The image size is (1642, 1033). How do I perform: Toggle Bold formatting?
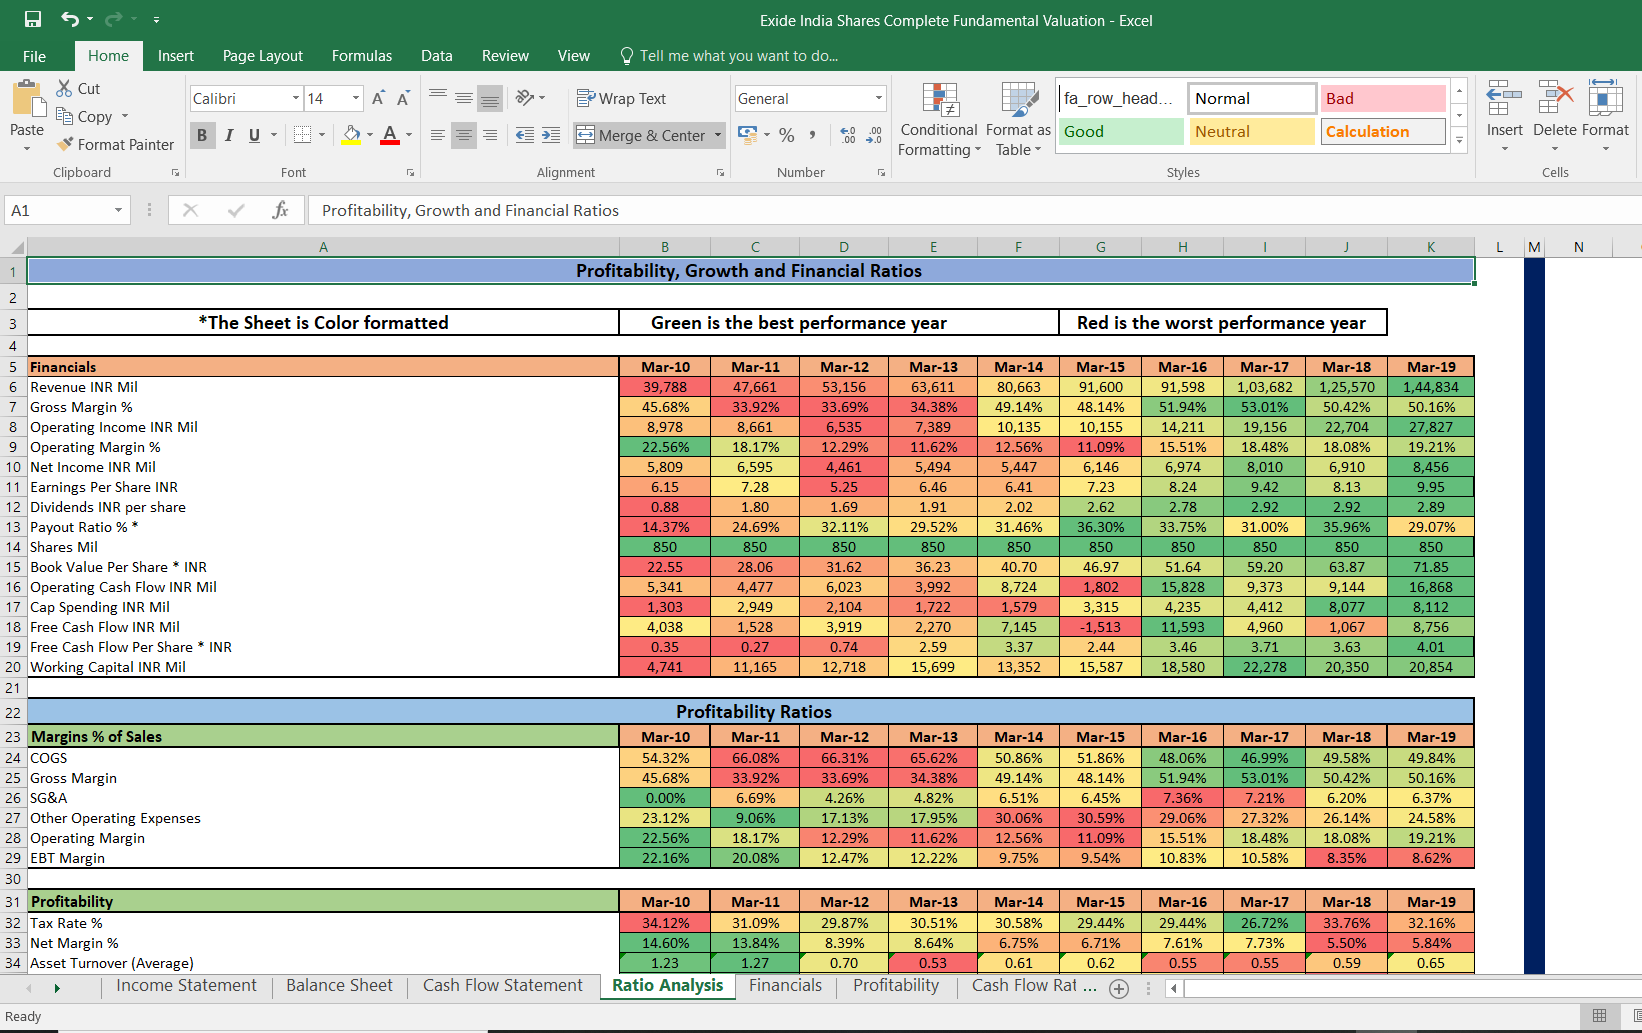tap(202, 135)
